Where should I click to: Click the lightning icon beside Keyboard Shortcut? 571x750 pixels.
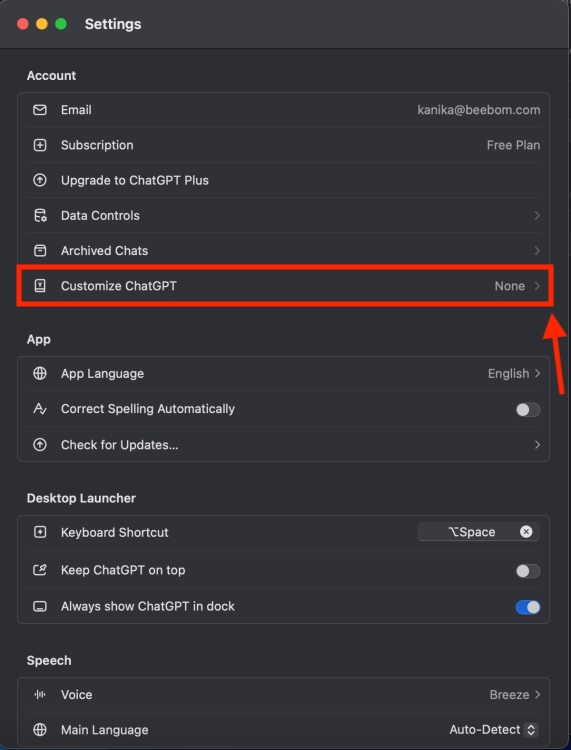[x=40, y=532]
